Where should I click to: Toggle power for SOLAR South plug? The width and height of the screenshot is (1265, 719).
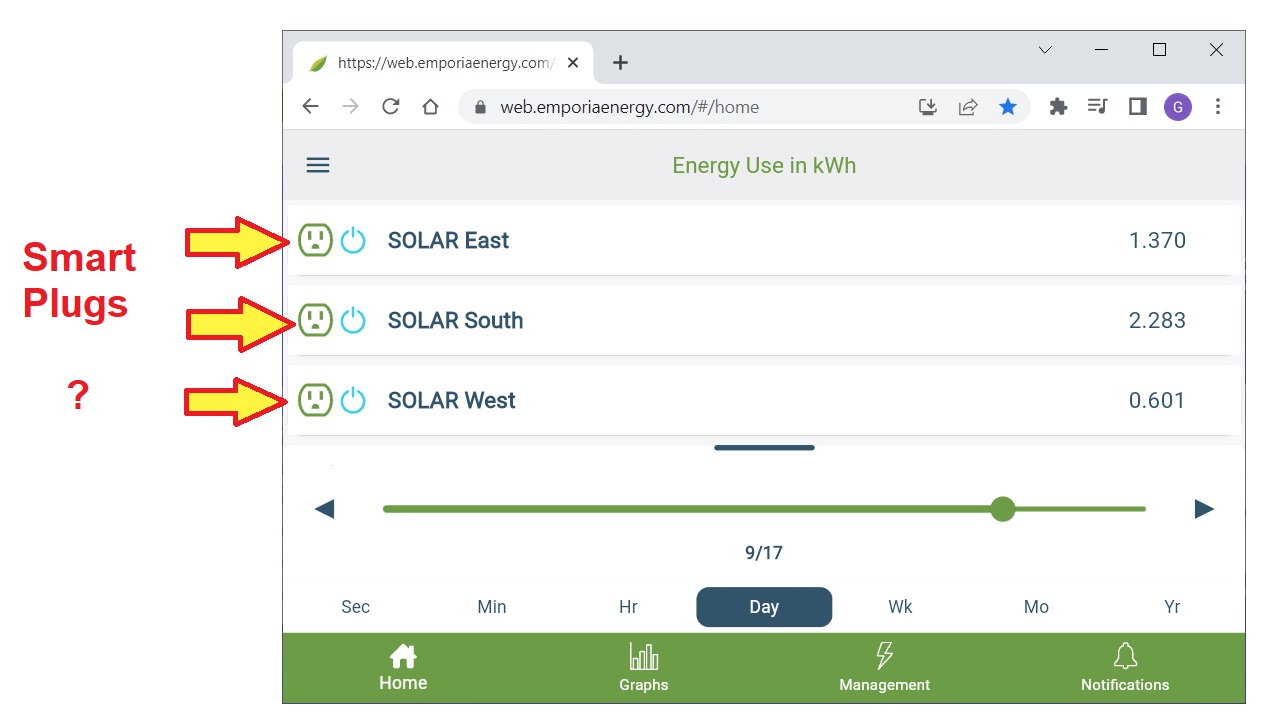[353, 320]
